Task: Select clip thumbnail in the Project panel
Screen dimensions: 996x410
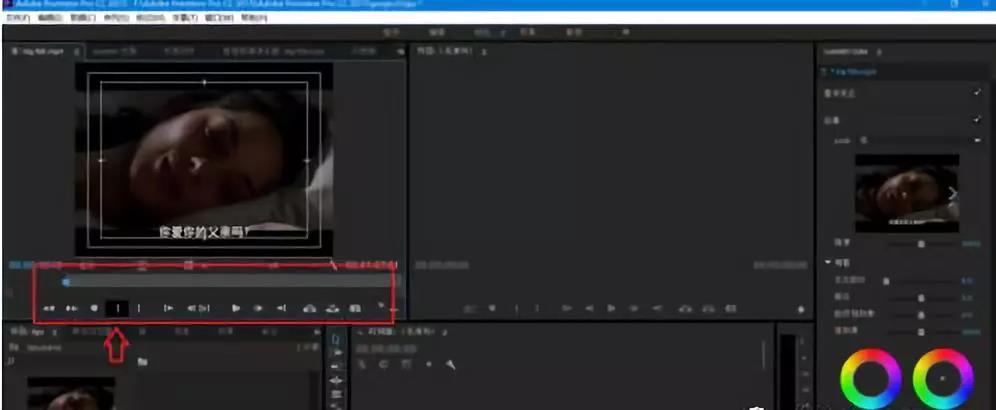Action: [x=71, y=393]
